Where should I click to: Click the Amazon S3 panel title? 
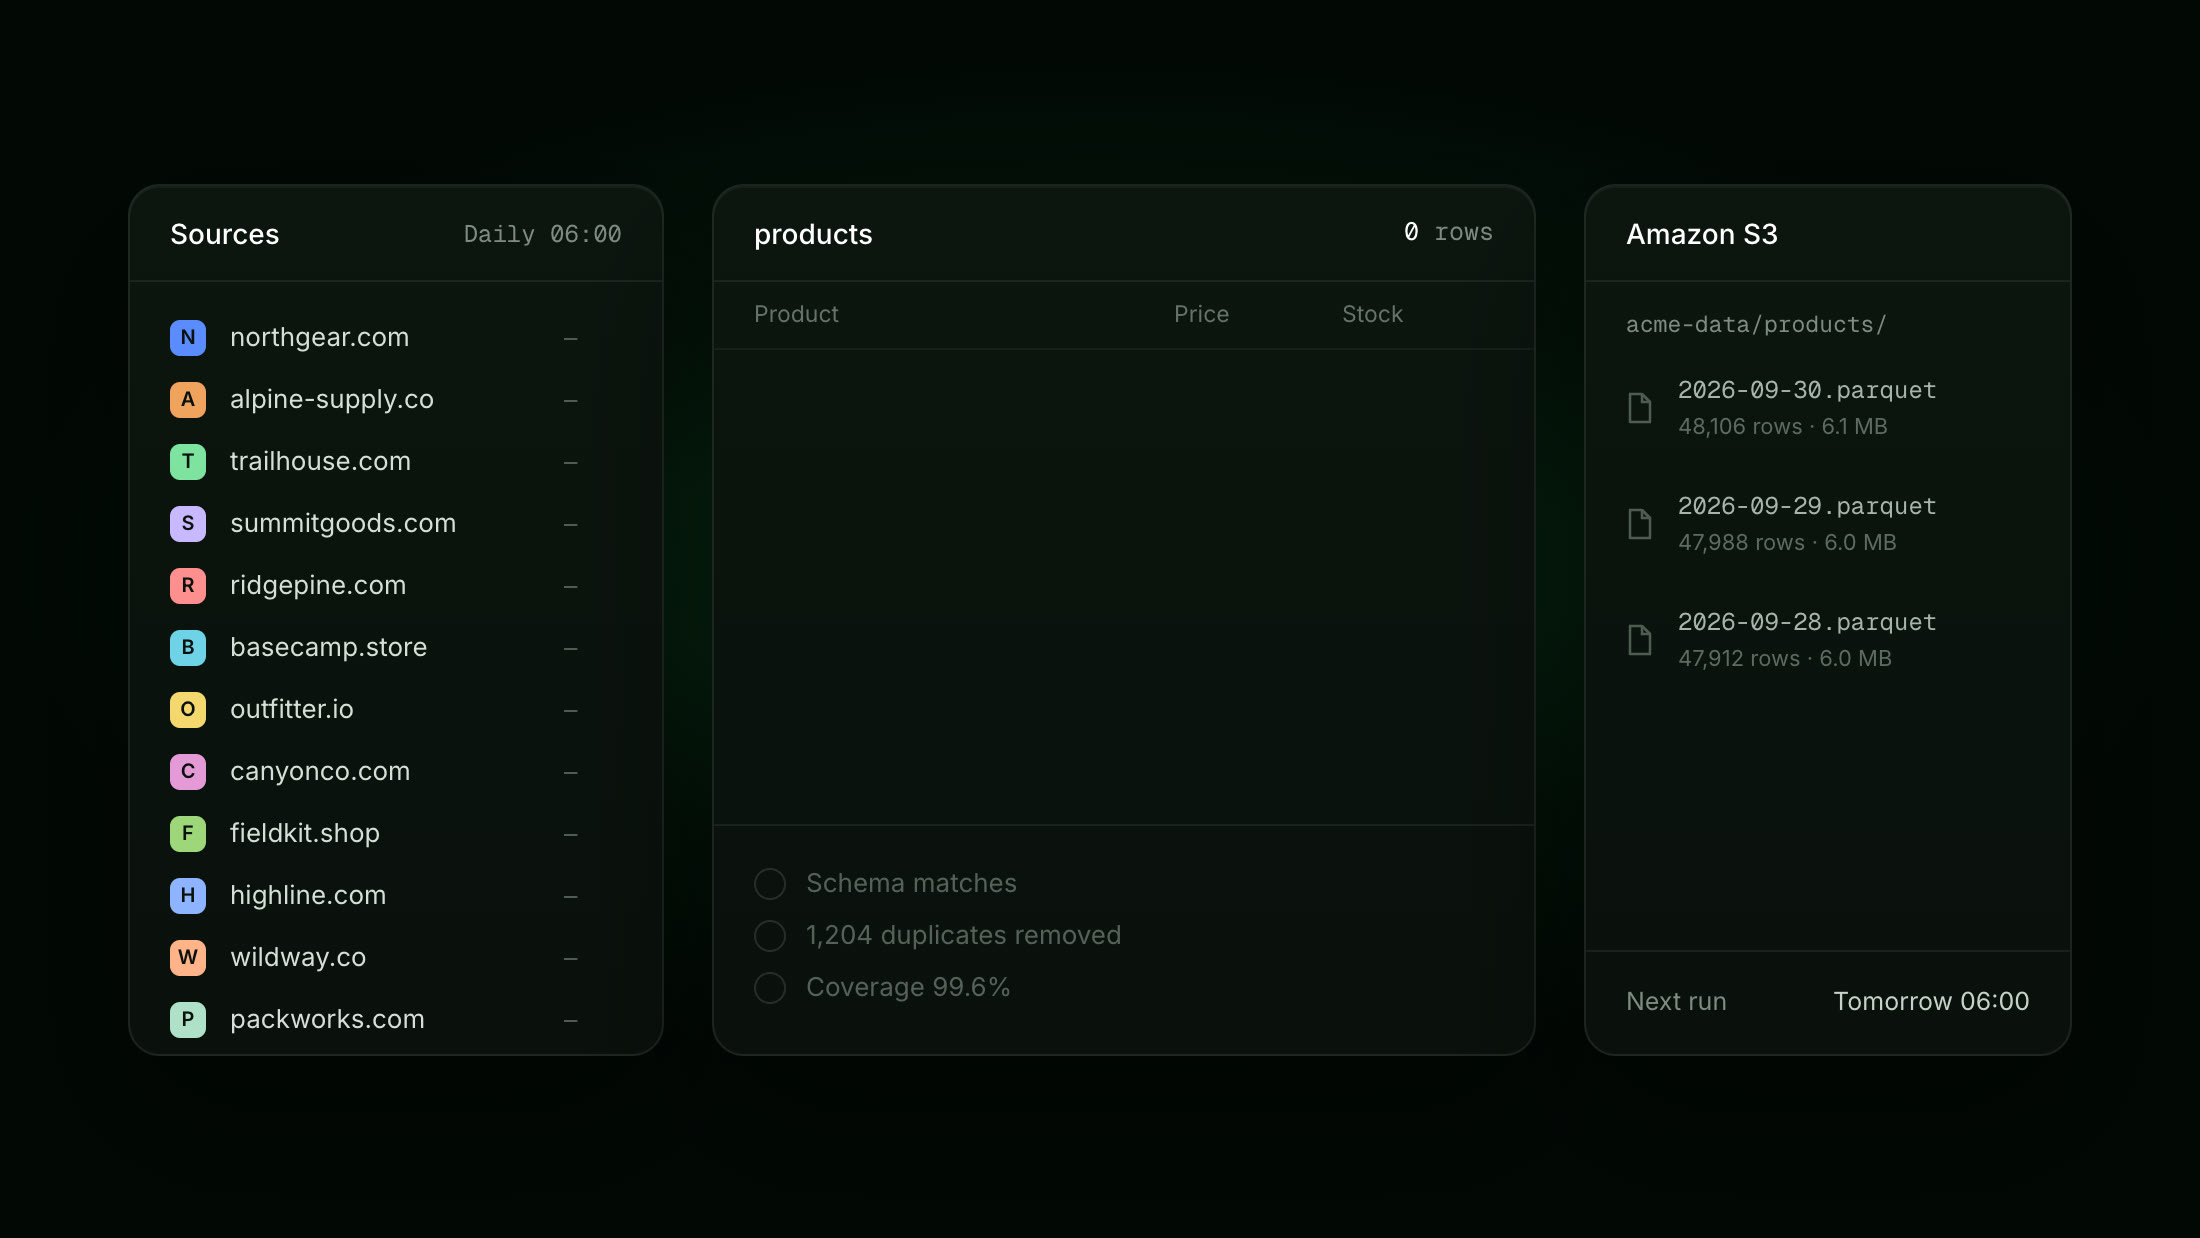[x=1702, y=234]
